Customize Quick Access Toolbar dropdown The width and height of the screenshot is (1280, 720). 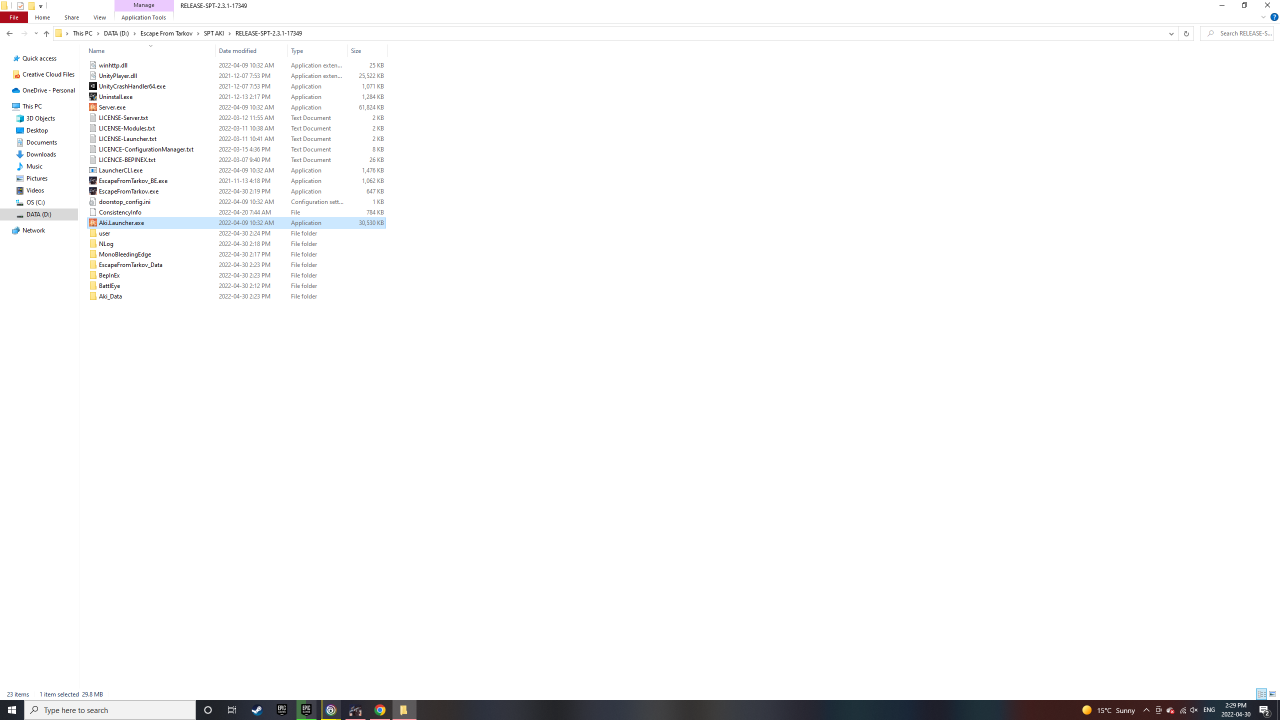(x=41, y=6)
